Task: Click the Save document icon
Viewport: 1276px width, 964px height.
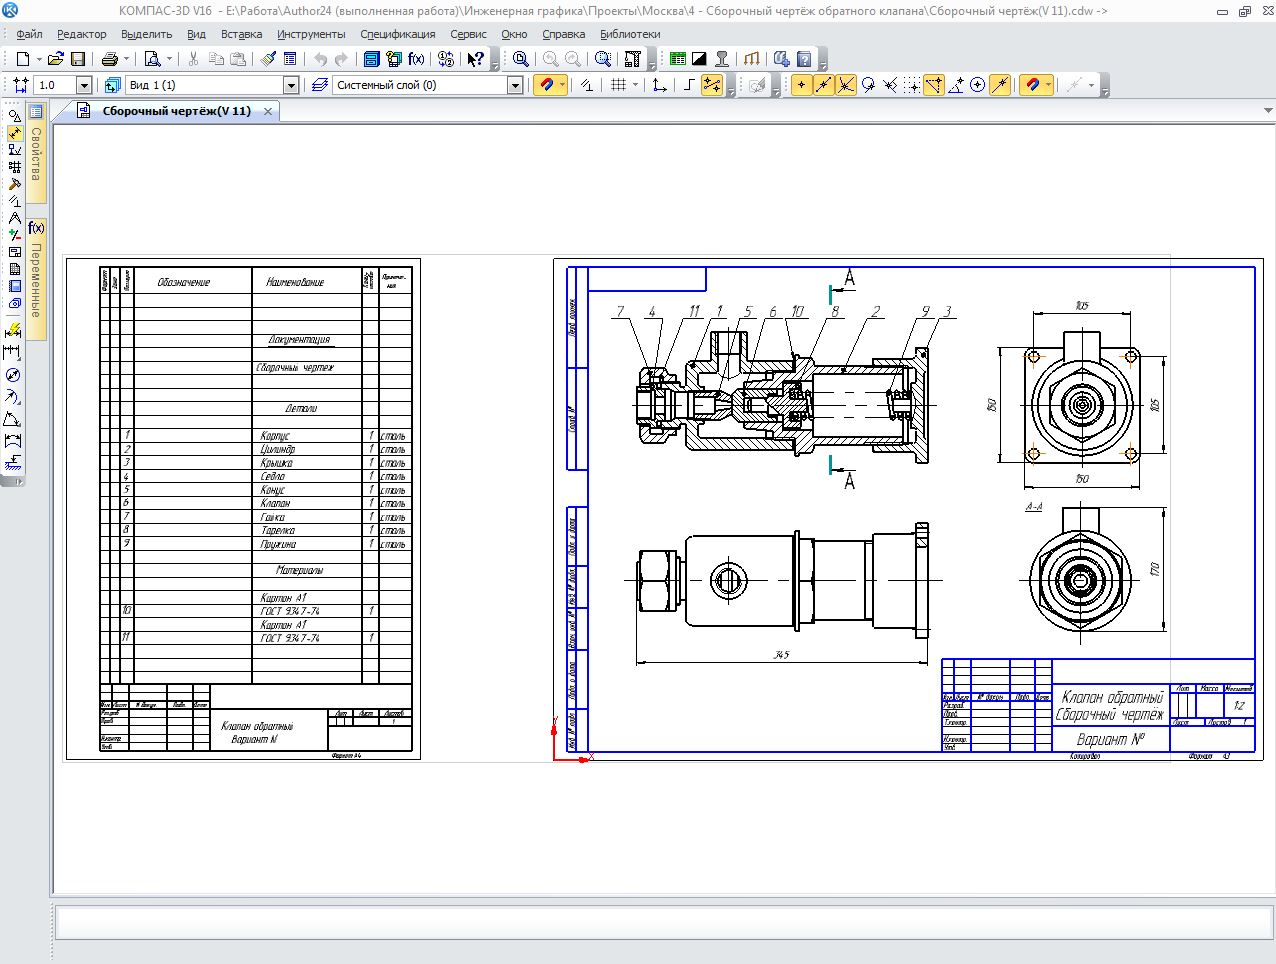Action: click(78, 59)
